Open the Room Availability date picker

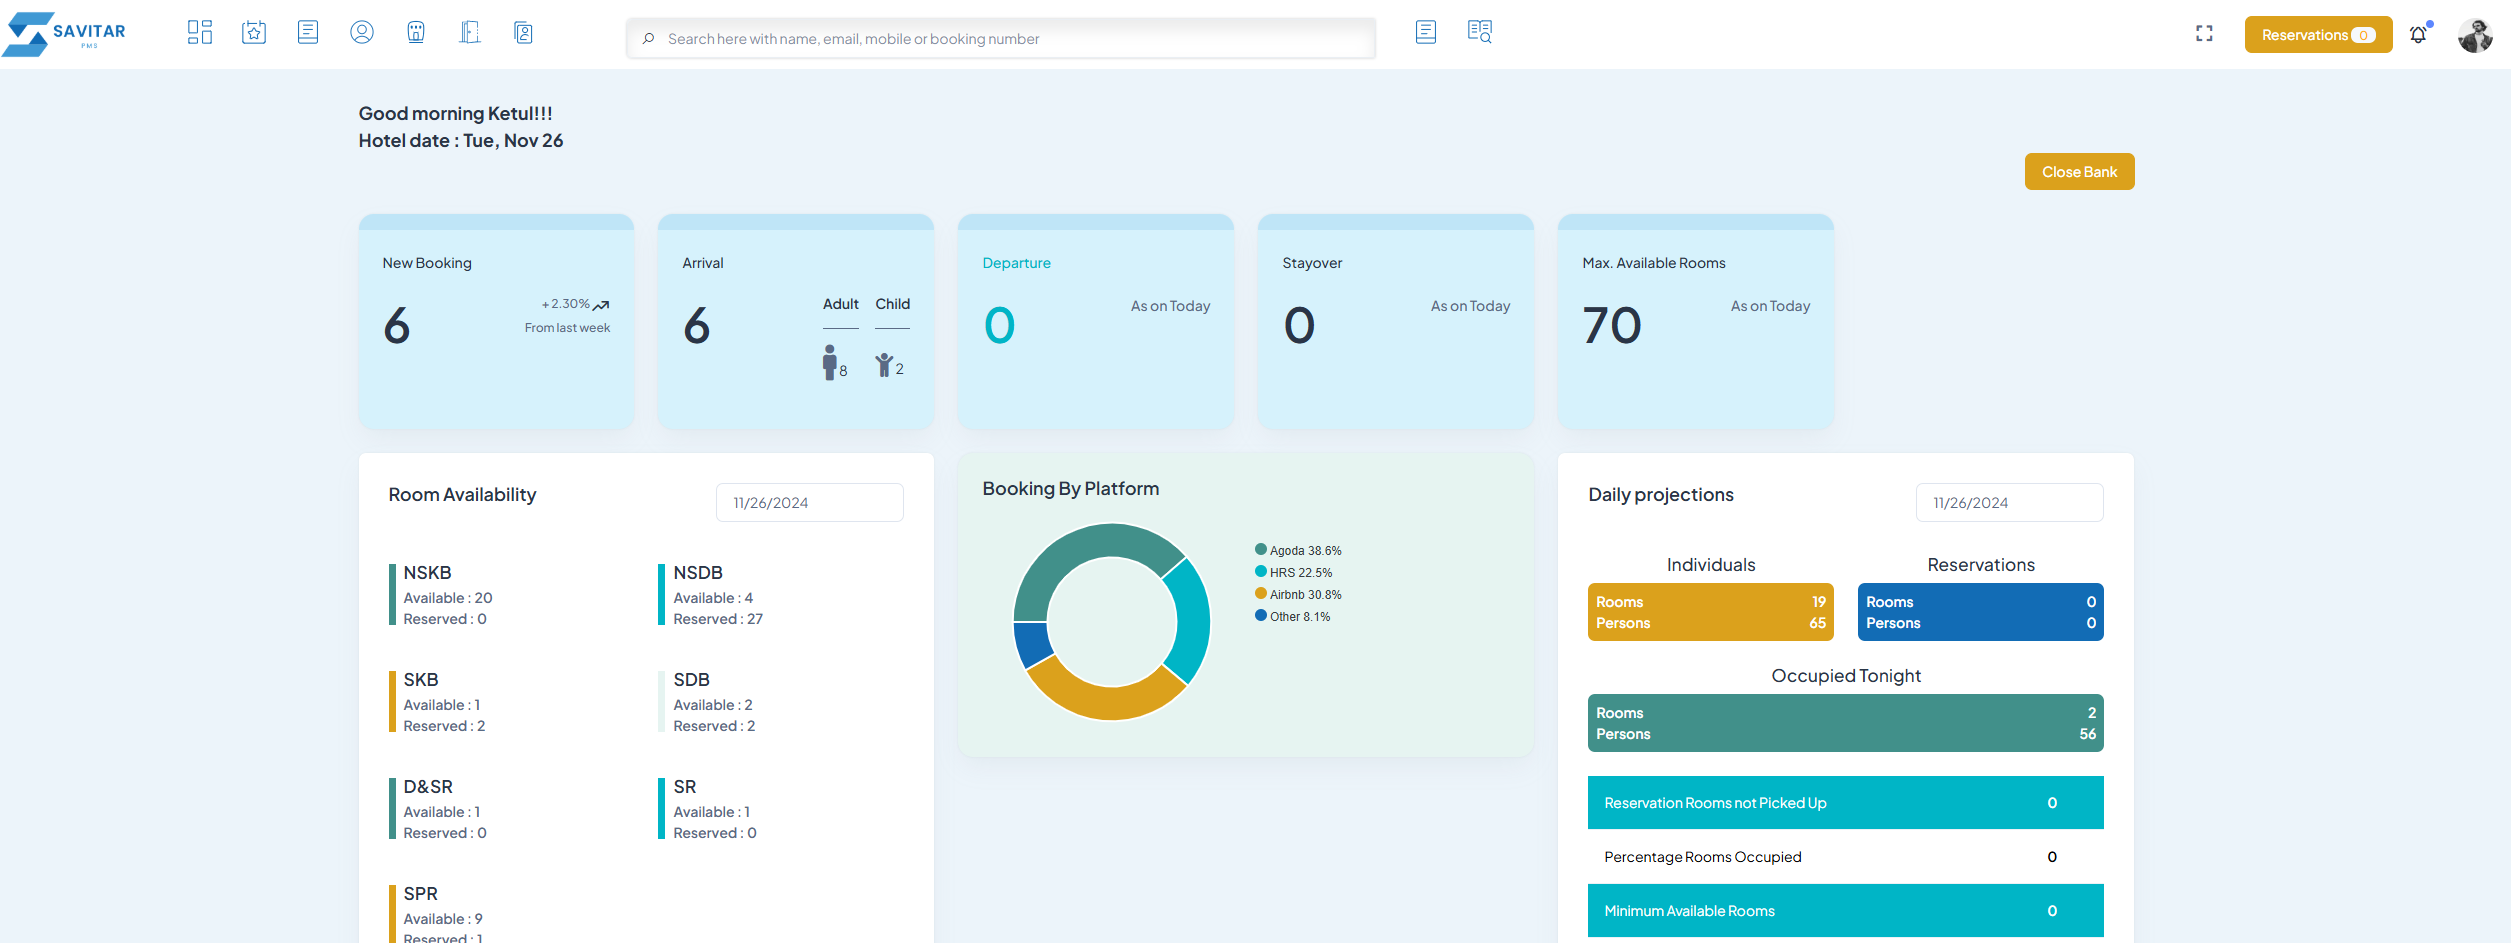pyautogui.click(x=810, y=502)
